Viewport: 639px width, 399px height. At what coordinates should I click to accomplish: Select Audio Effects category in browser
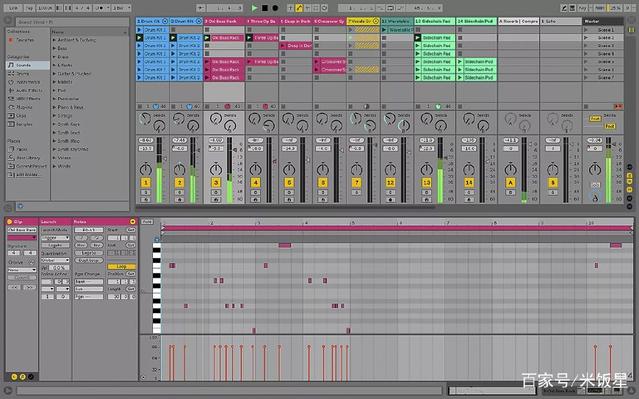pyautogui.click(x=29, y=90)
